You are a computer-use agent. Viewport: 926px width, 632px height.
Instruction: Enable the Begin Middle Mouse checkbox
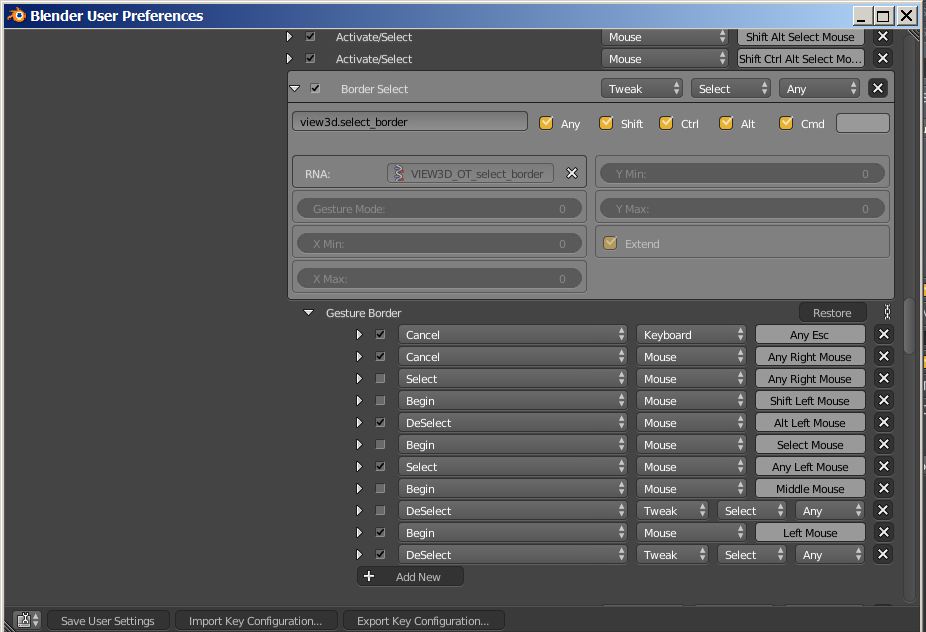coord(380,488)
